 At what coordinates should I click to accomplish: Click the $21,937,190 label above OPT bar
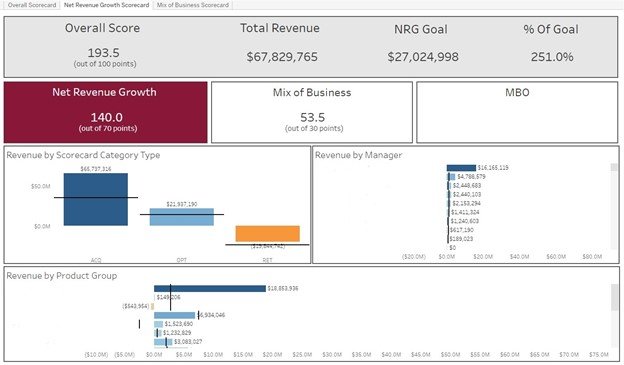tap(181, 204)
